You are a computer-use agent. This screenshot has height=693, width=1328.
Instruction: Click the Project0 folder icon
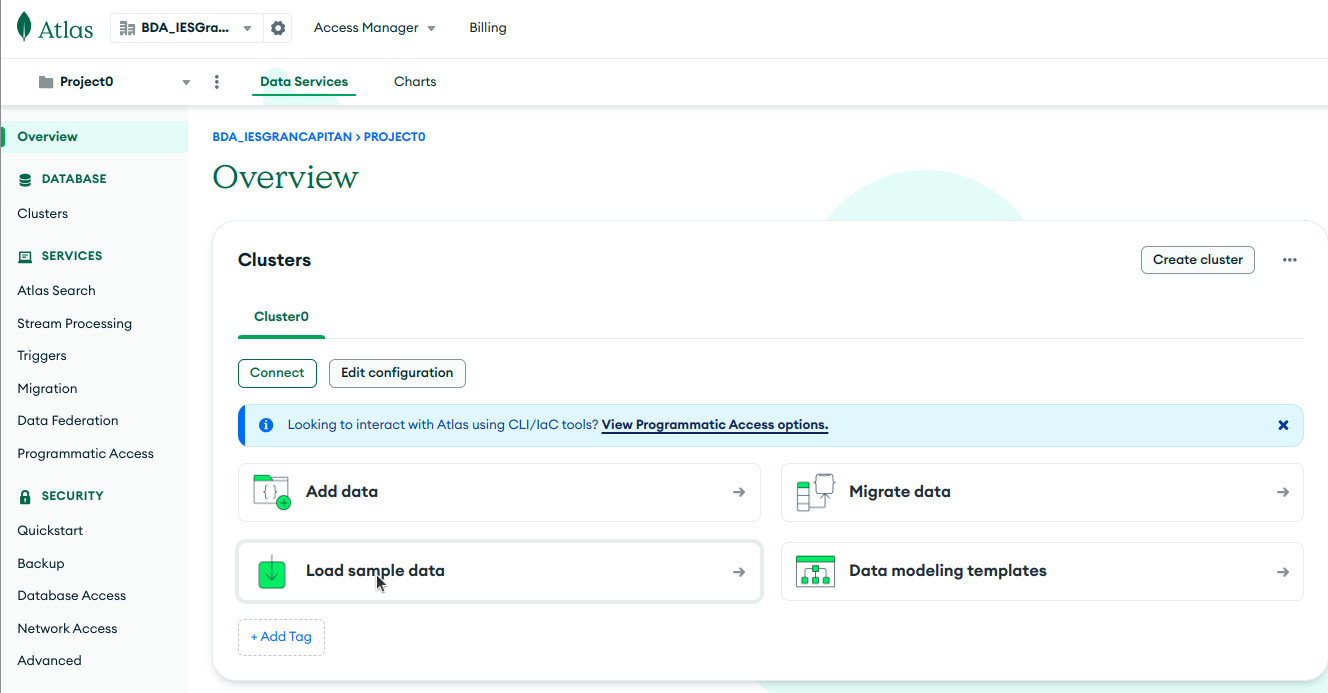coord(46,82)
